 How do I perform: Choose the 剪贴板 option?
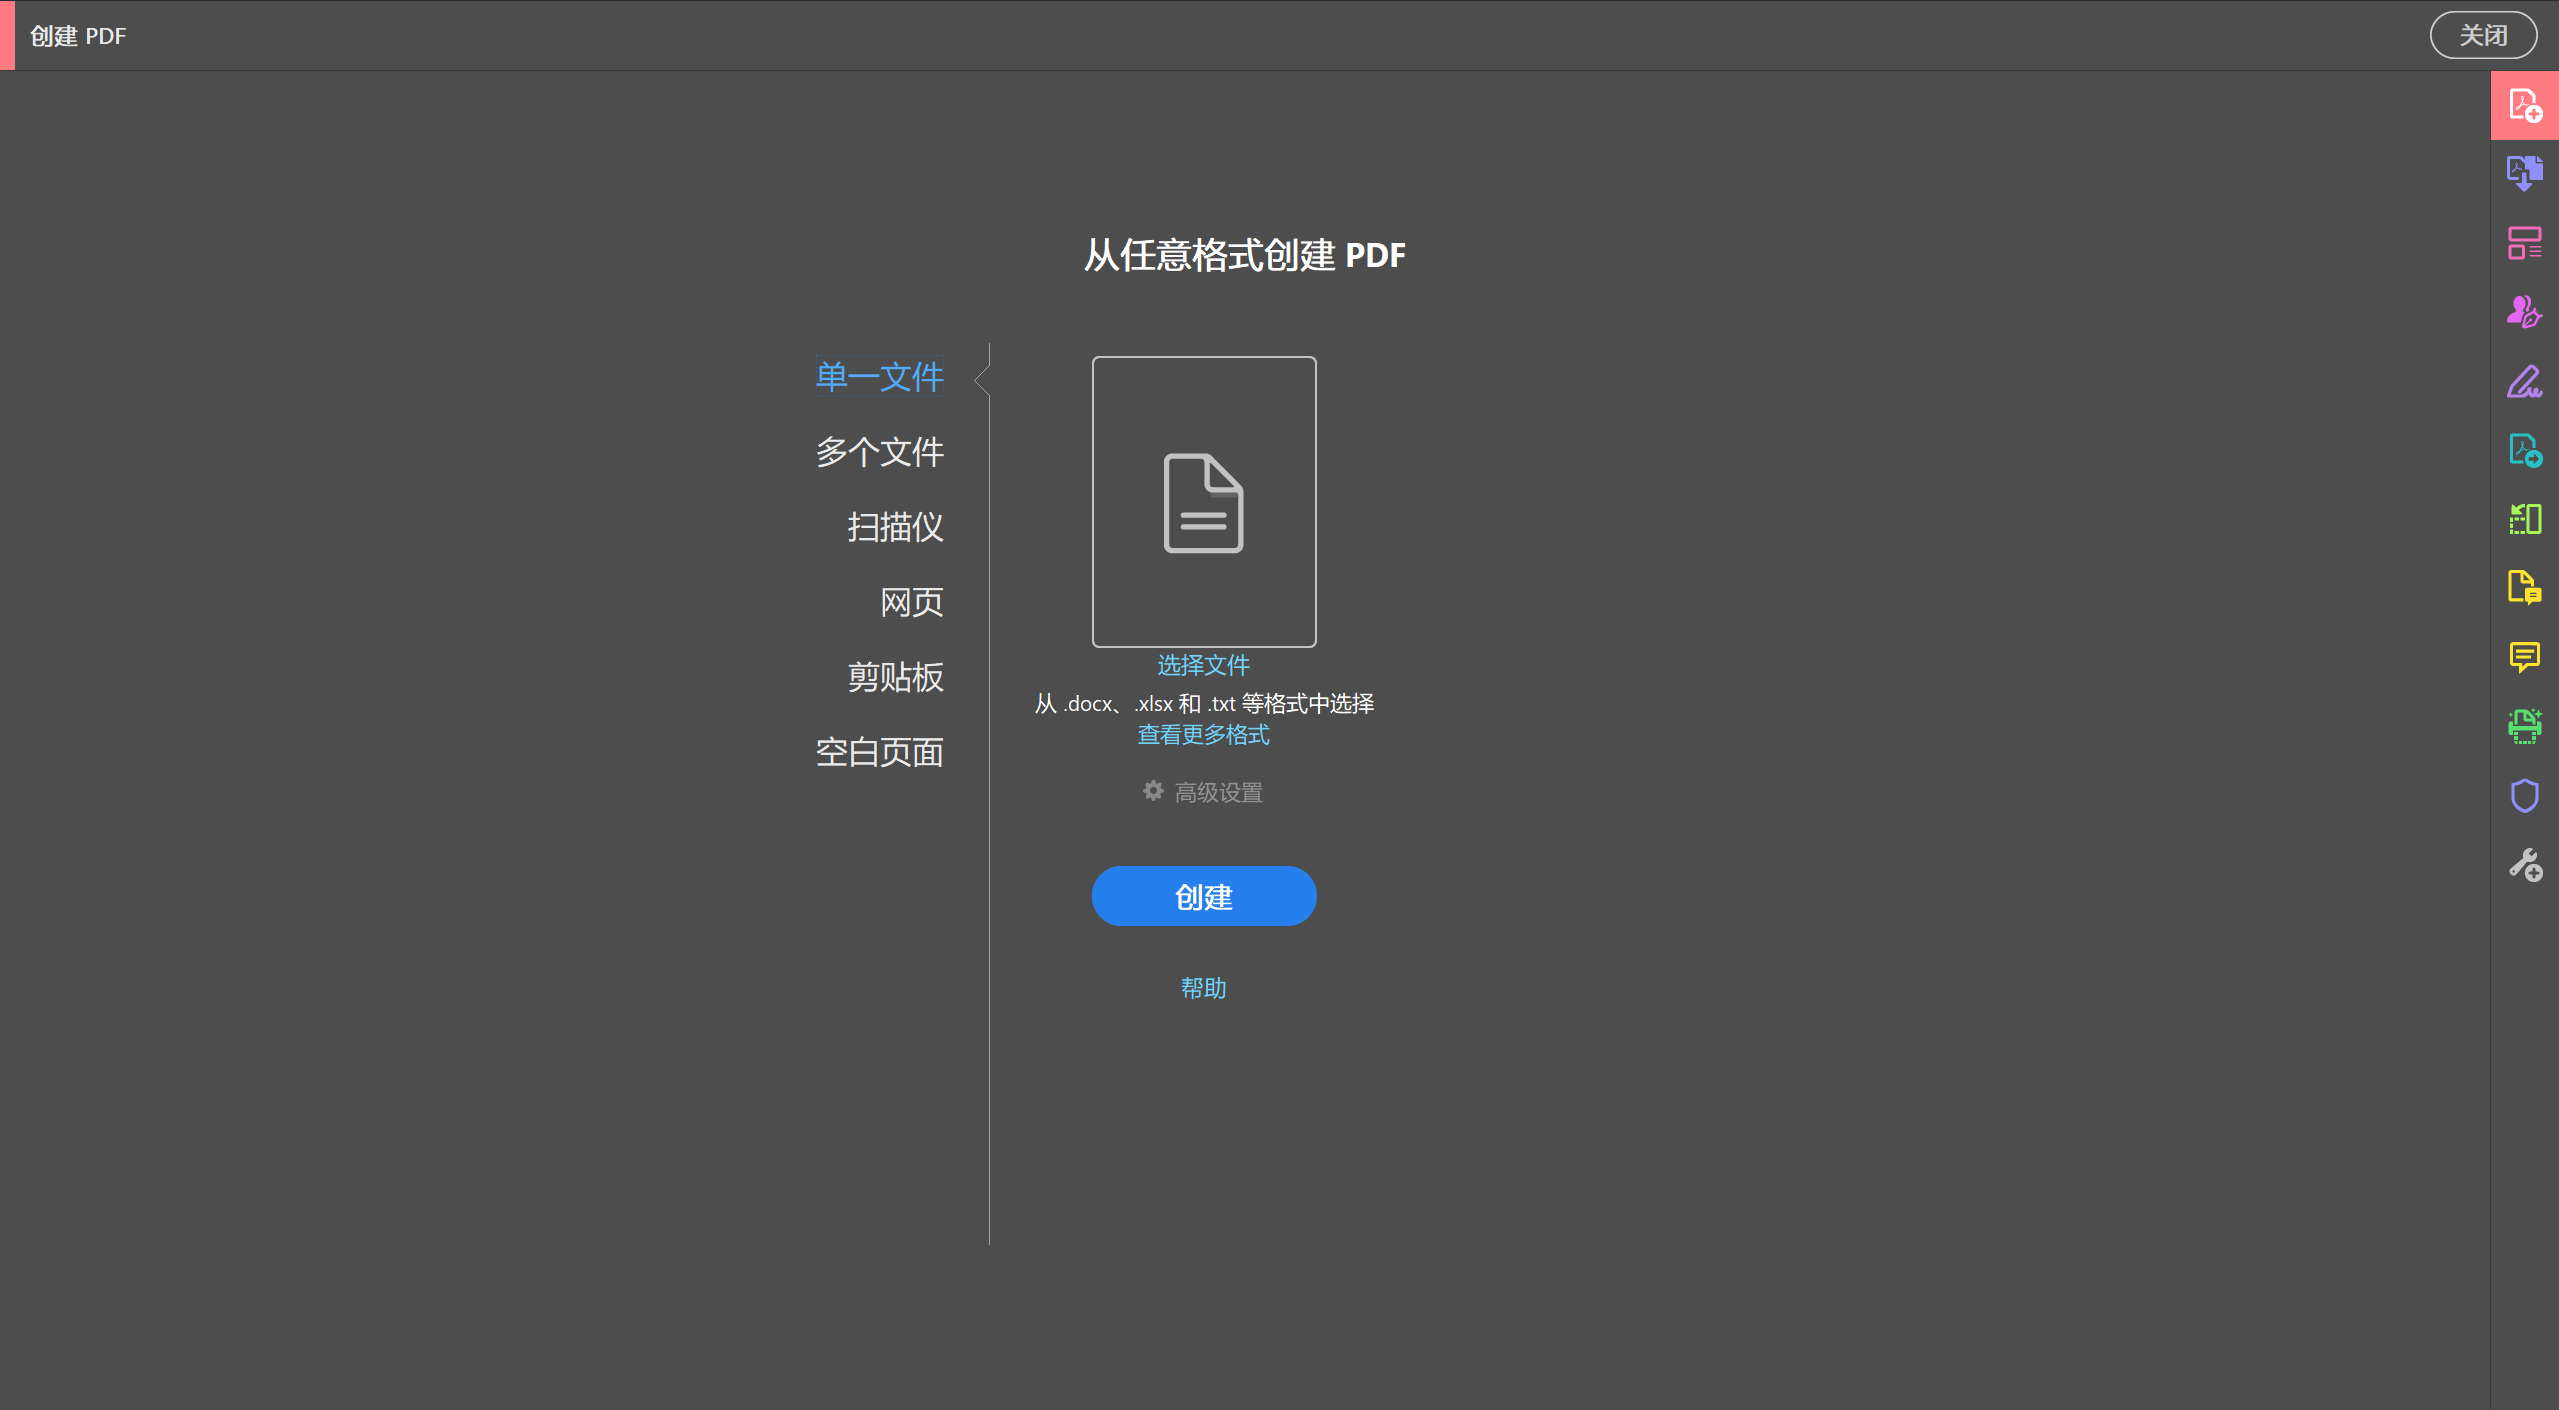click(895, 677)
